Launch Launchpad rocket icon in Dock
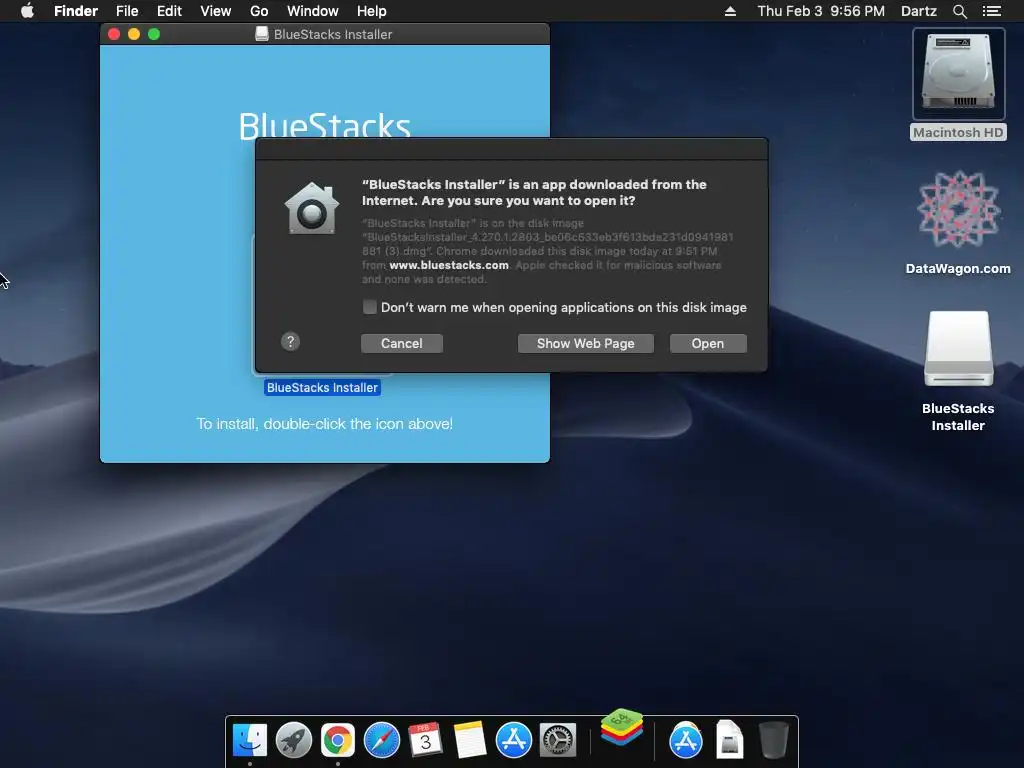The height and width of the screenshot is (768, 1024). pos(294,740)
